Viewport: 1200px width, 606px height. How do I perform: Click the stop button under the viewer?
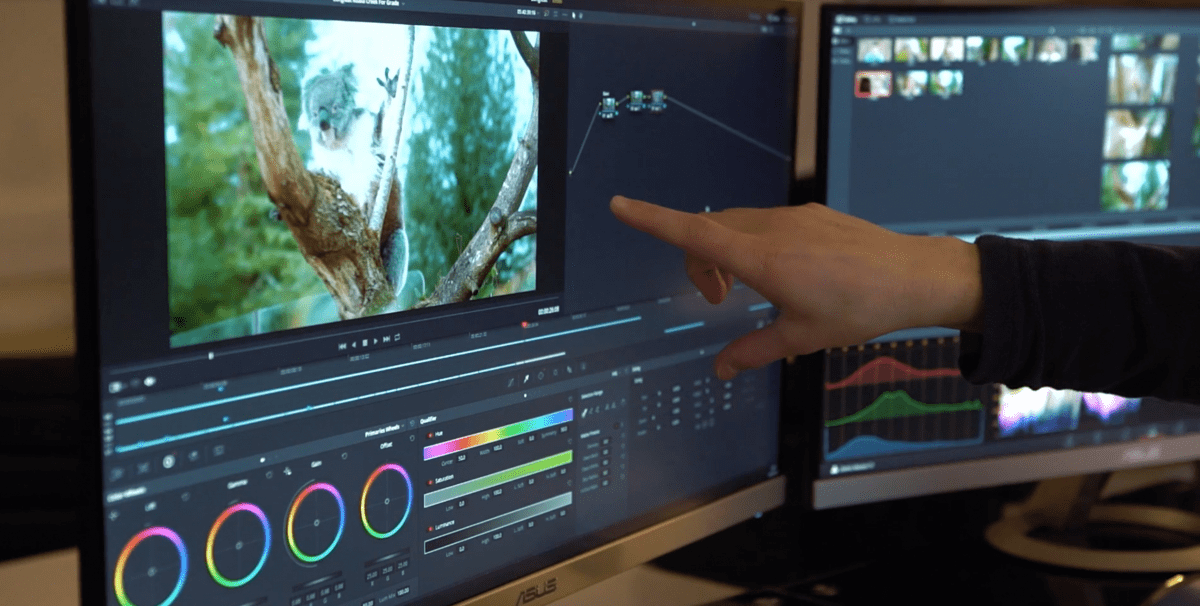[365, 343]
